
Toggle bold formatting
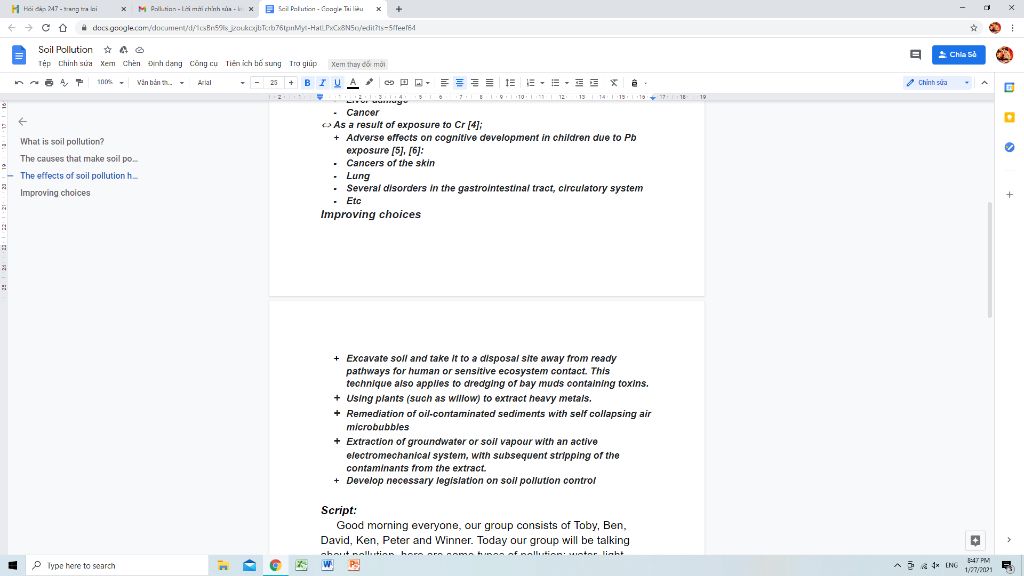pos(308,83)
